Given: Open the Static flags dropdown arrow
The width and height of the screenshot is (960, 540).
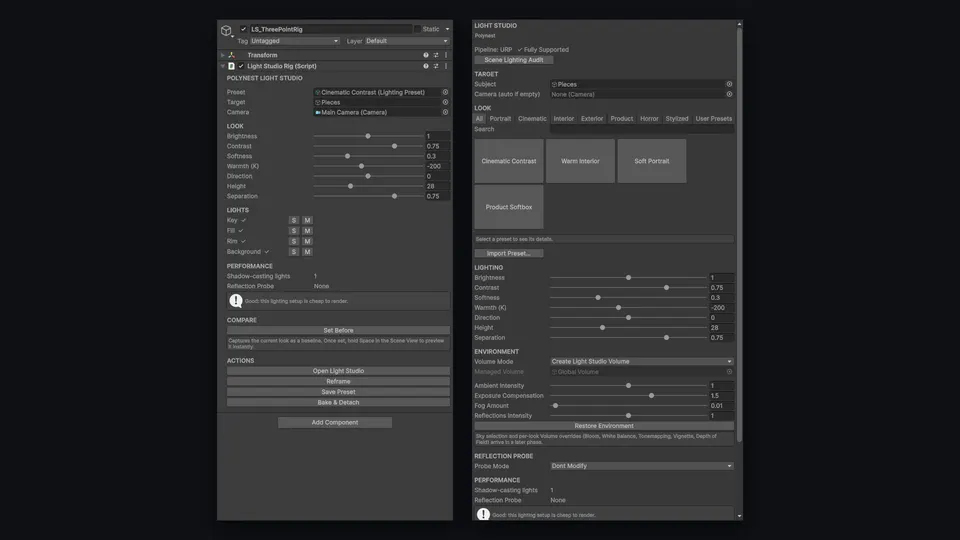Looking at the screenshot, I should [x=447, y=29].
